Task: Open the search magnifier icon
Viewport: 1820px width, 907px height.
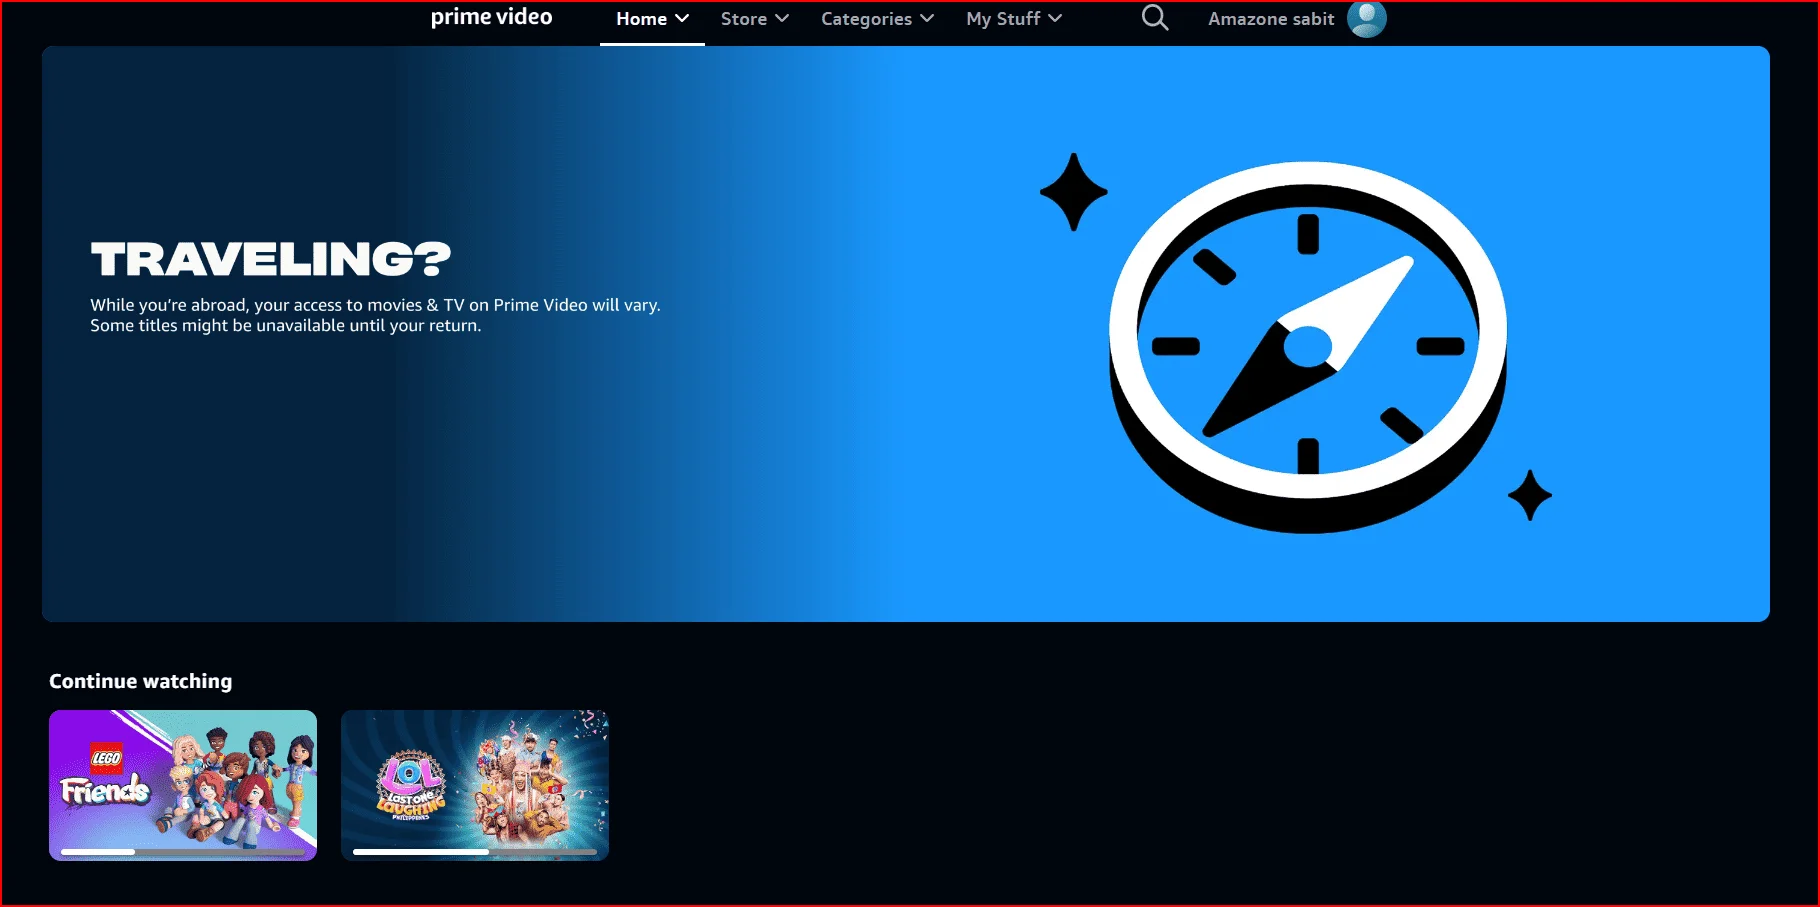Action: tap(1155, 18)
